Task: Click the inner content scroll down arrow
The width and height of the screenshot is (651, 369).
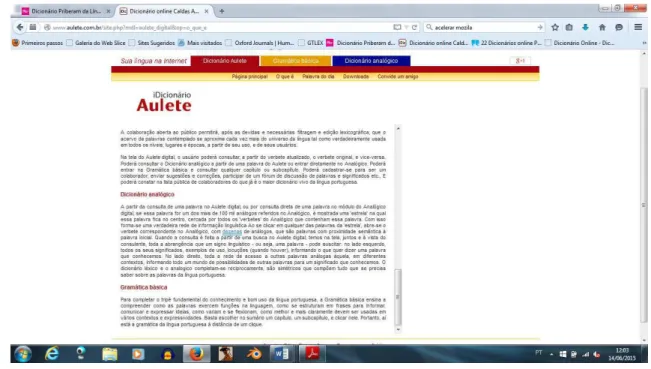Action: [x=398, y=330]
